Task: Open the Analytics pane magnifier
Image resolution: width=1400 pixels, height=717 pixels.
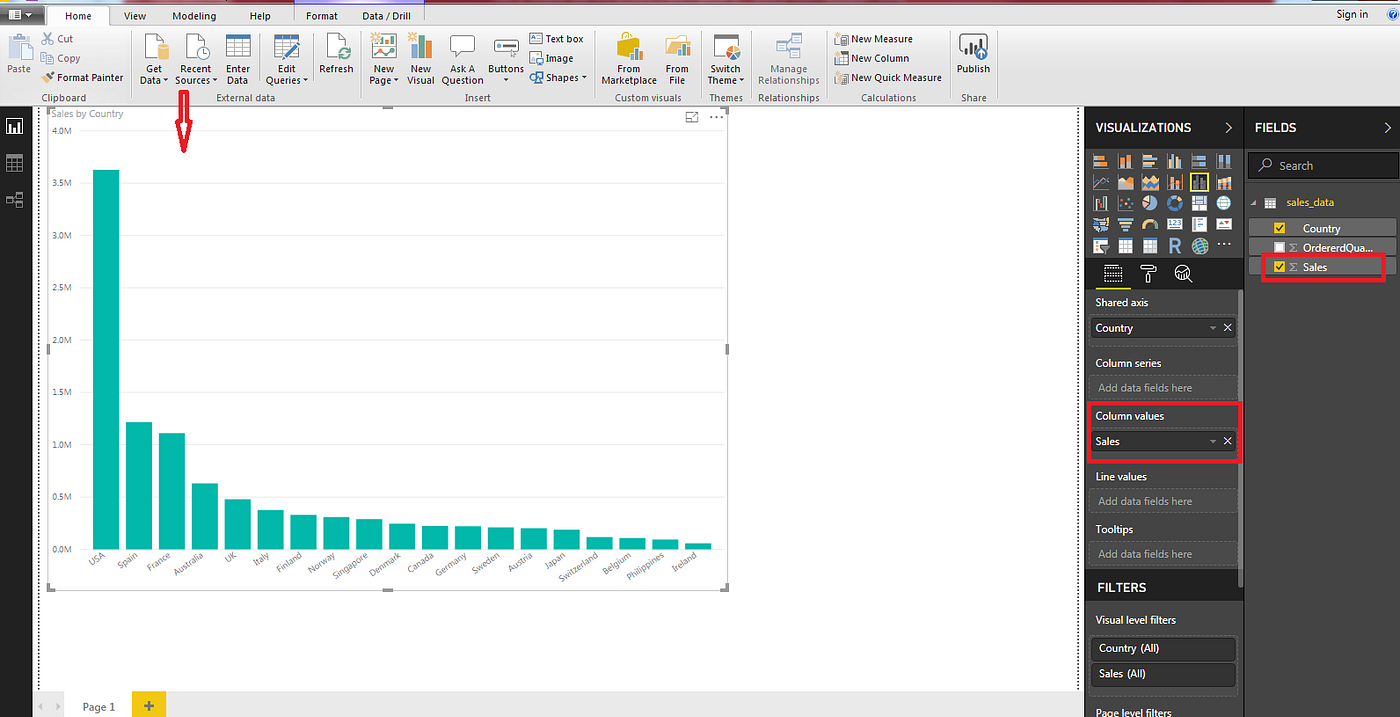Action: (x=1183, y=273)
